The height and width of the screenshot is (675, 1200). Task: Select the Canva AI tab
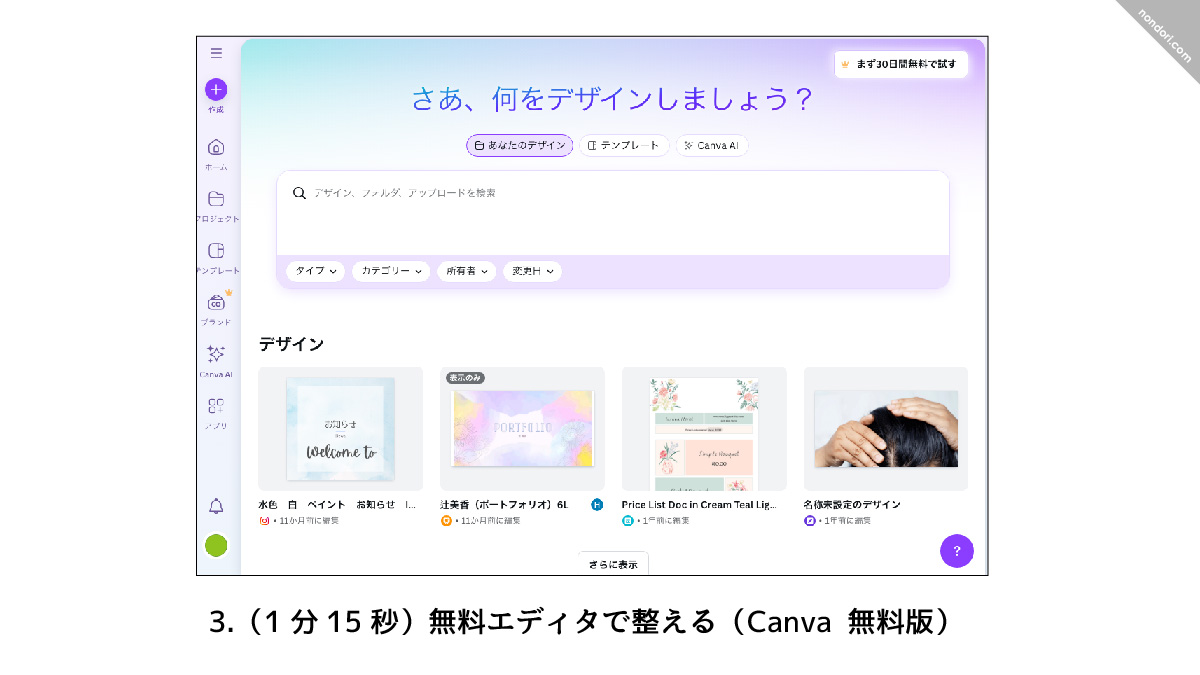pyautogui.click(x=712, y=146)
